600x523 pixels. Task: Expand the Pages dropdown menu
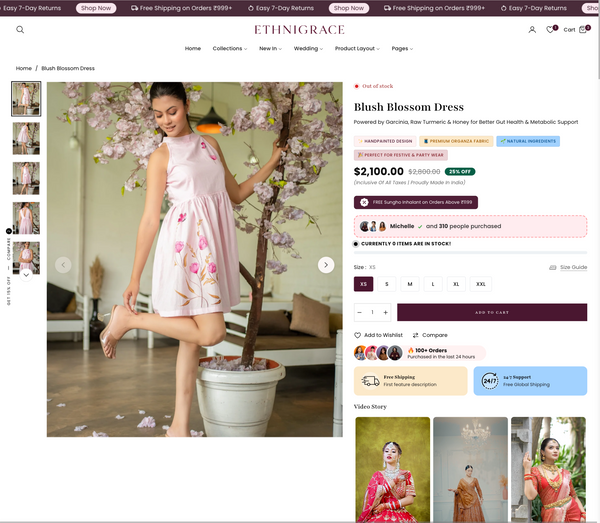[x=402, y=48]
